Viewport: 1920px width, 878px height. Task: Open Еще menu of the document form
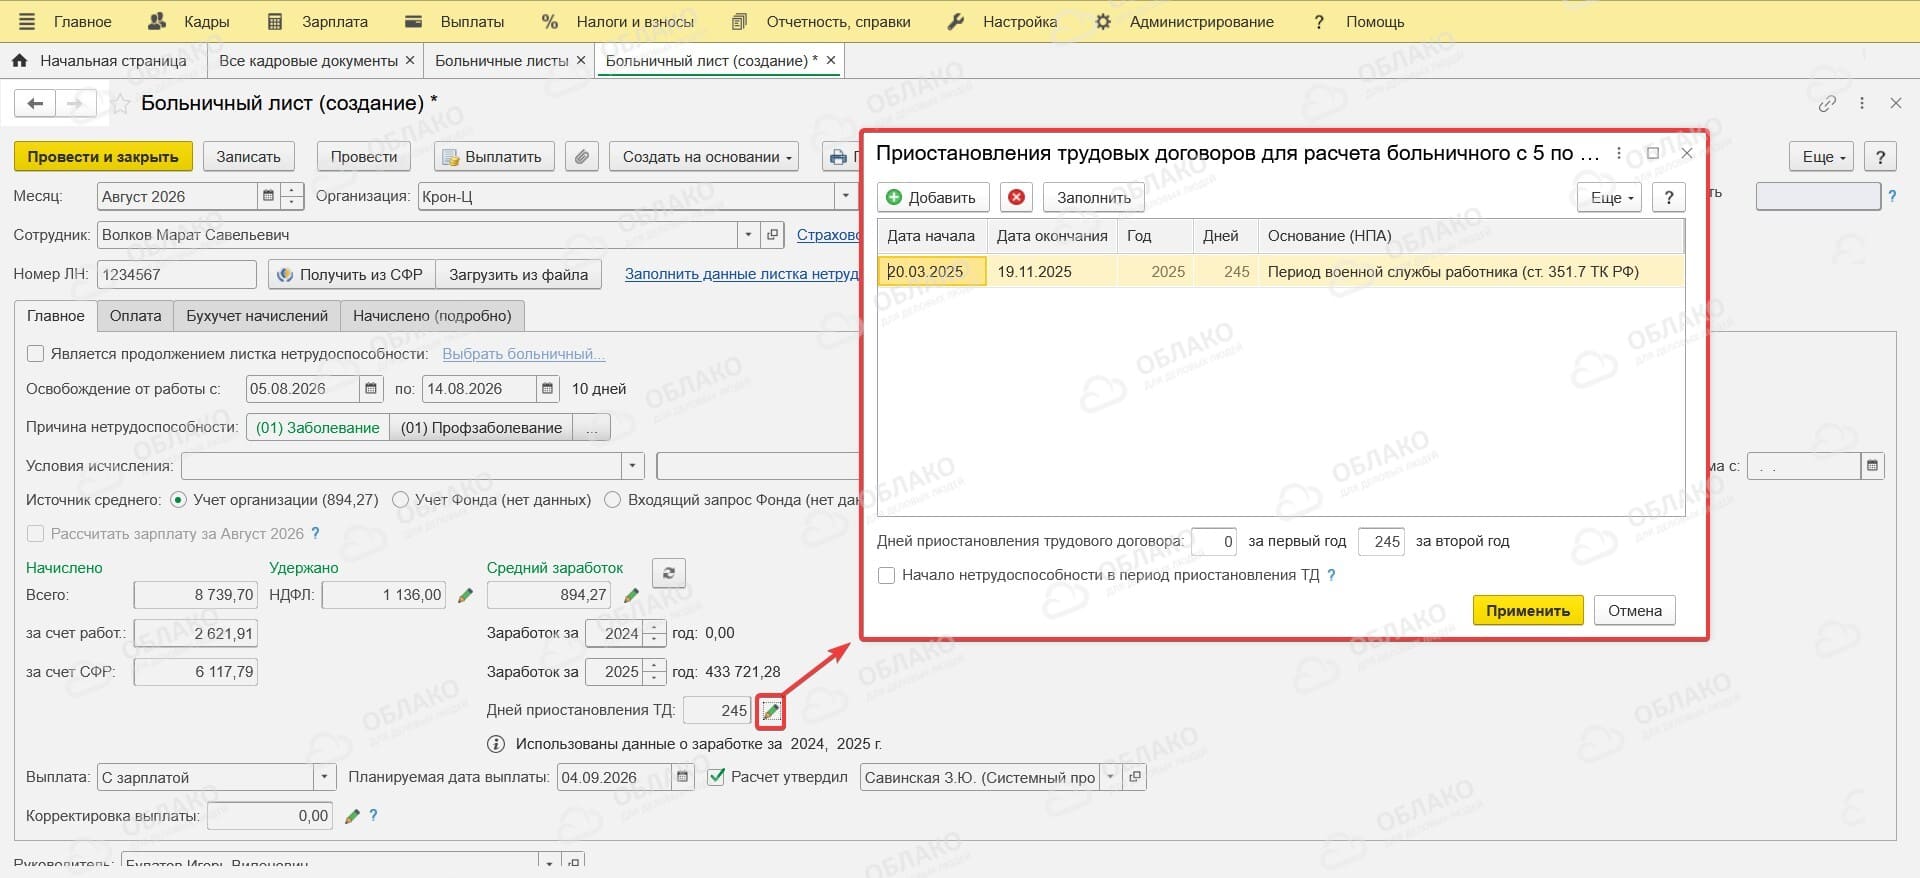point(1823,156)
